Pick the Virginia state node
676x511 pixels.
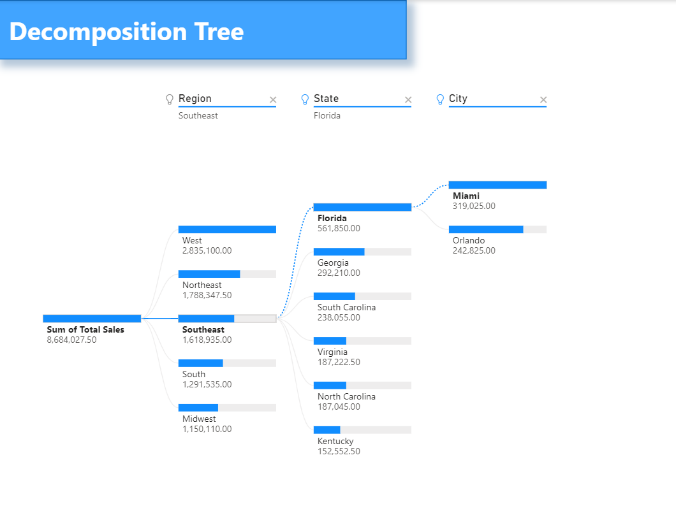click(363, 352)
